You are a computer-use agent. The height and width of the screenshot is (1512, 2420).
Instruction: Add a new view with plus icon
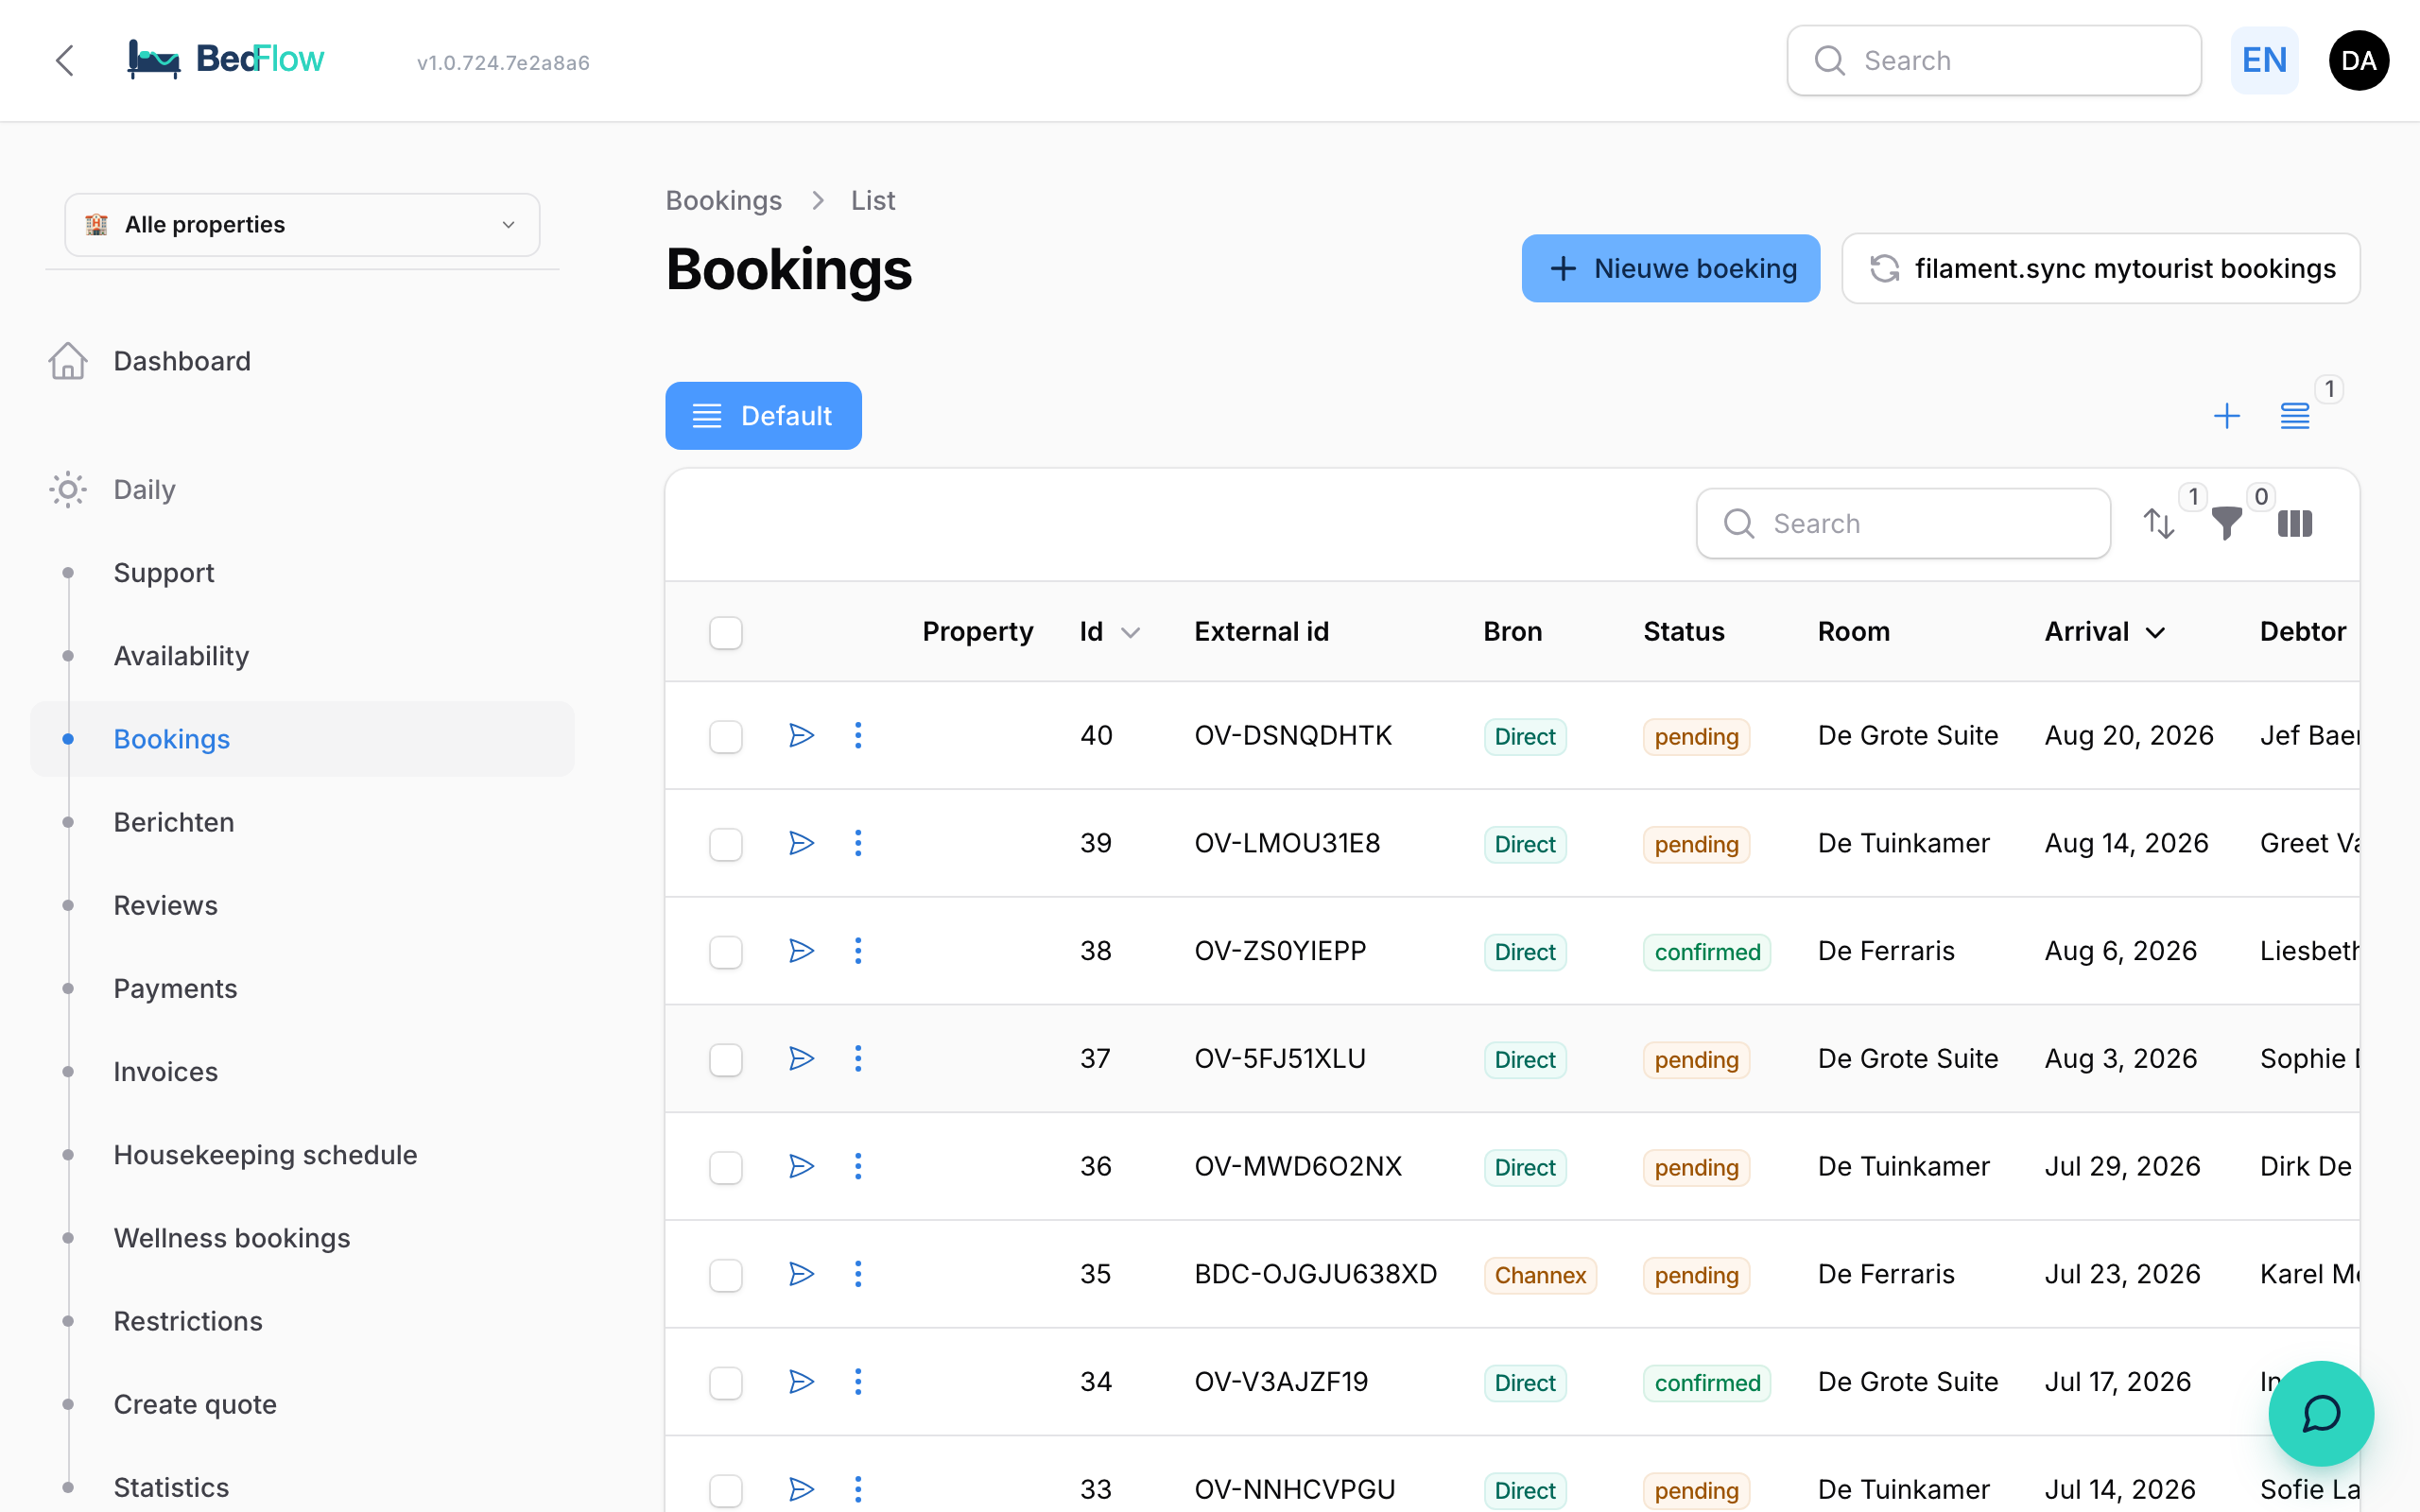pyautogui.click(x=2227, y=415)
